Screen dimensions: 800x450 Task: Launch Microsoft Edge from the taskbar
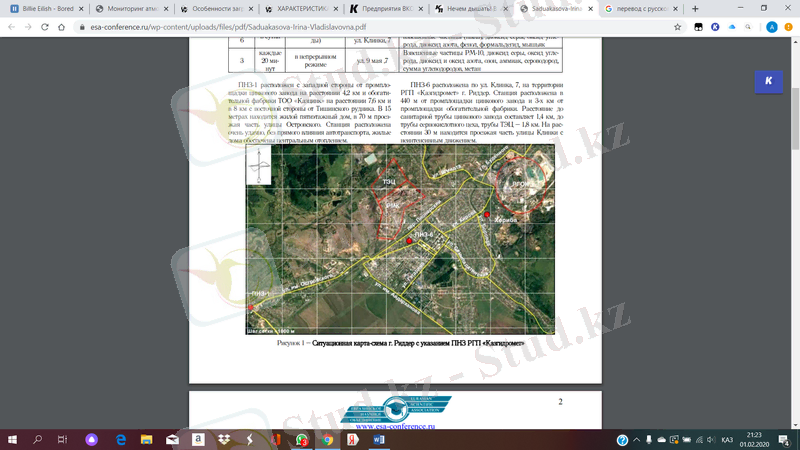tap(120, 439)
